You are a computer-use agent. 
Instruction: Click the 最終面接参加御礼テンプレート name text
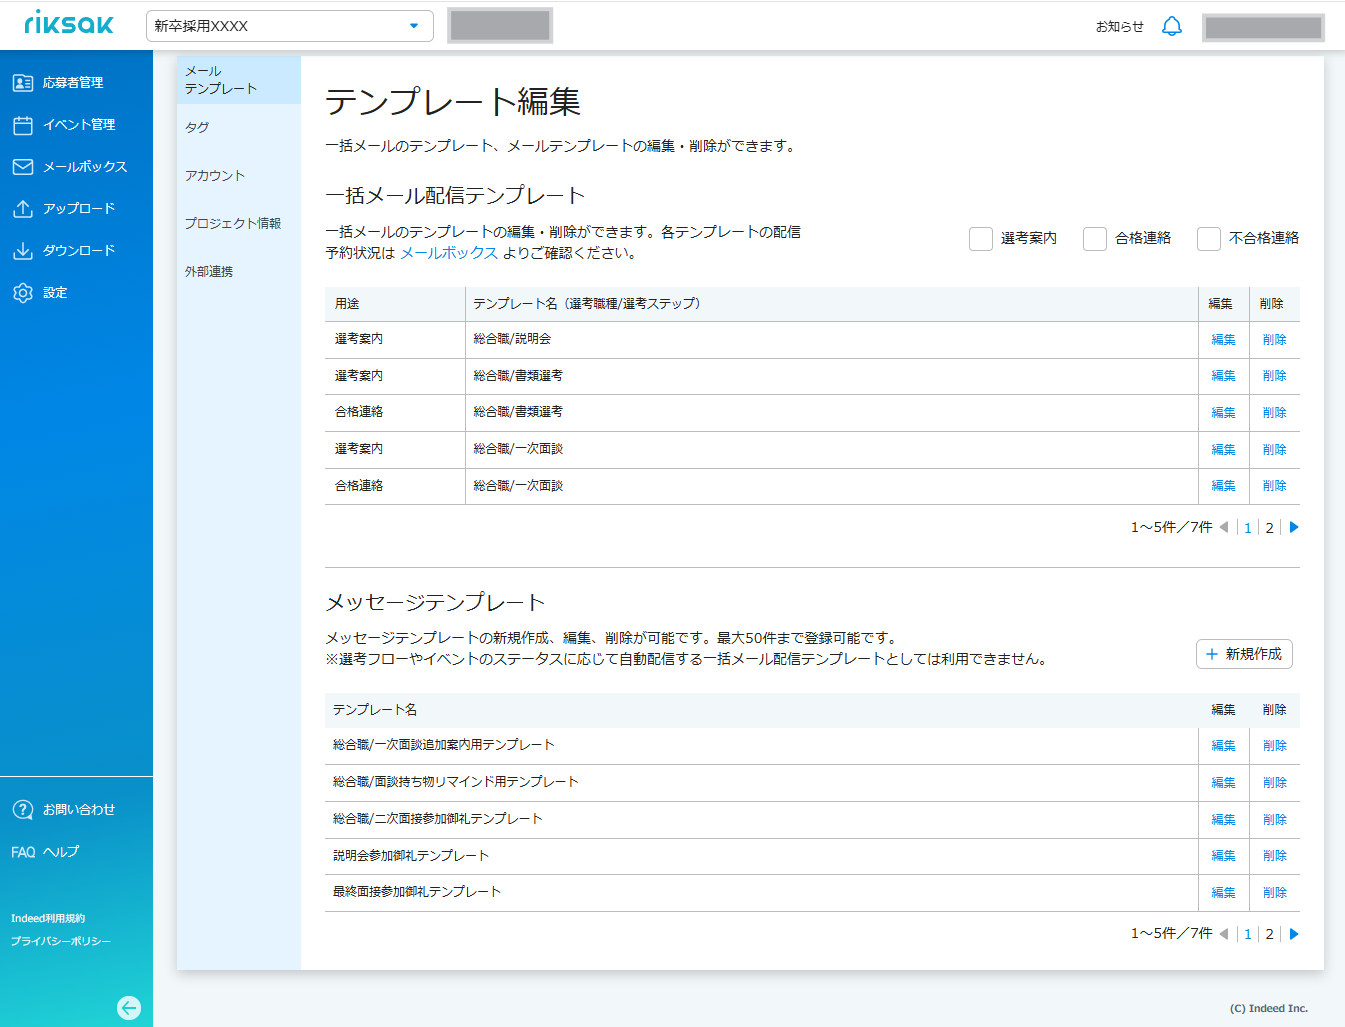[417, 892]
